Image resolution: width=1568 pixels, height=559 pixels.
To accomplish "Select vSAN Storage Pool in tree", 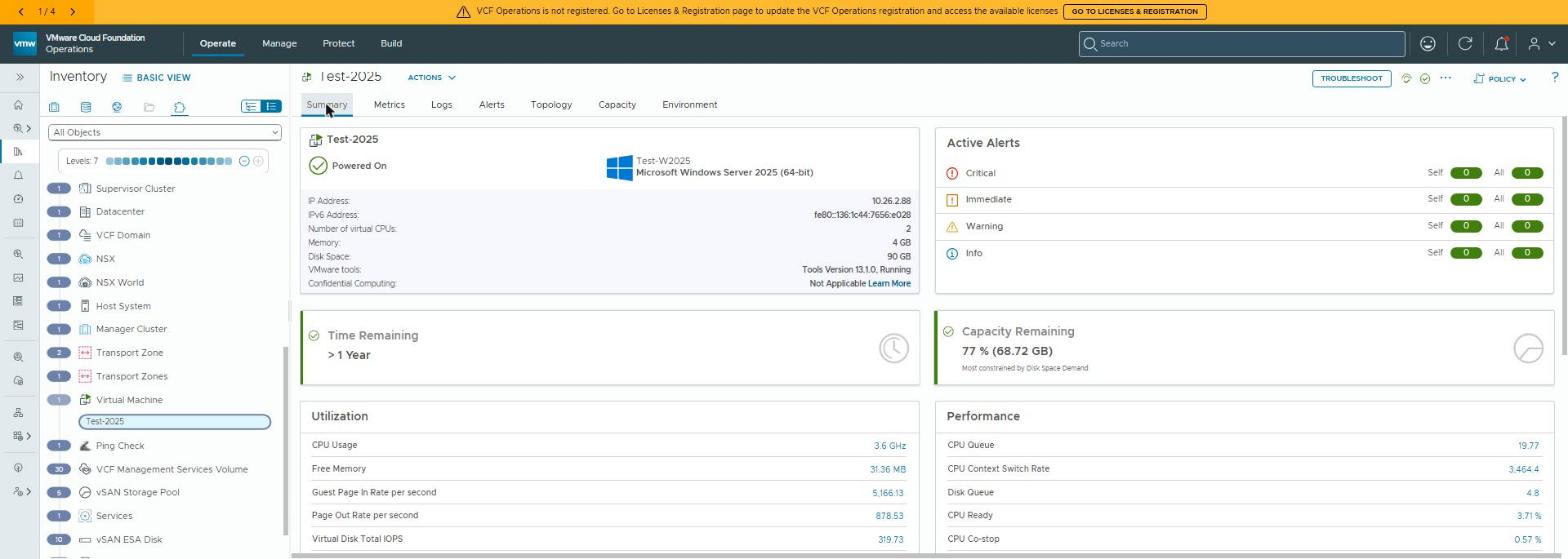I will [137, 493].
